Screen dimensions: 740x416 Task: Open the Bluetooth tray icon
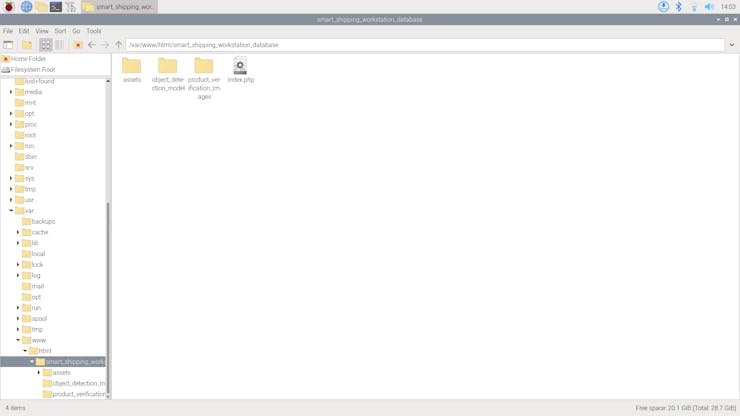coord(679,7)
